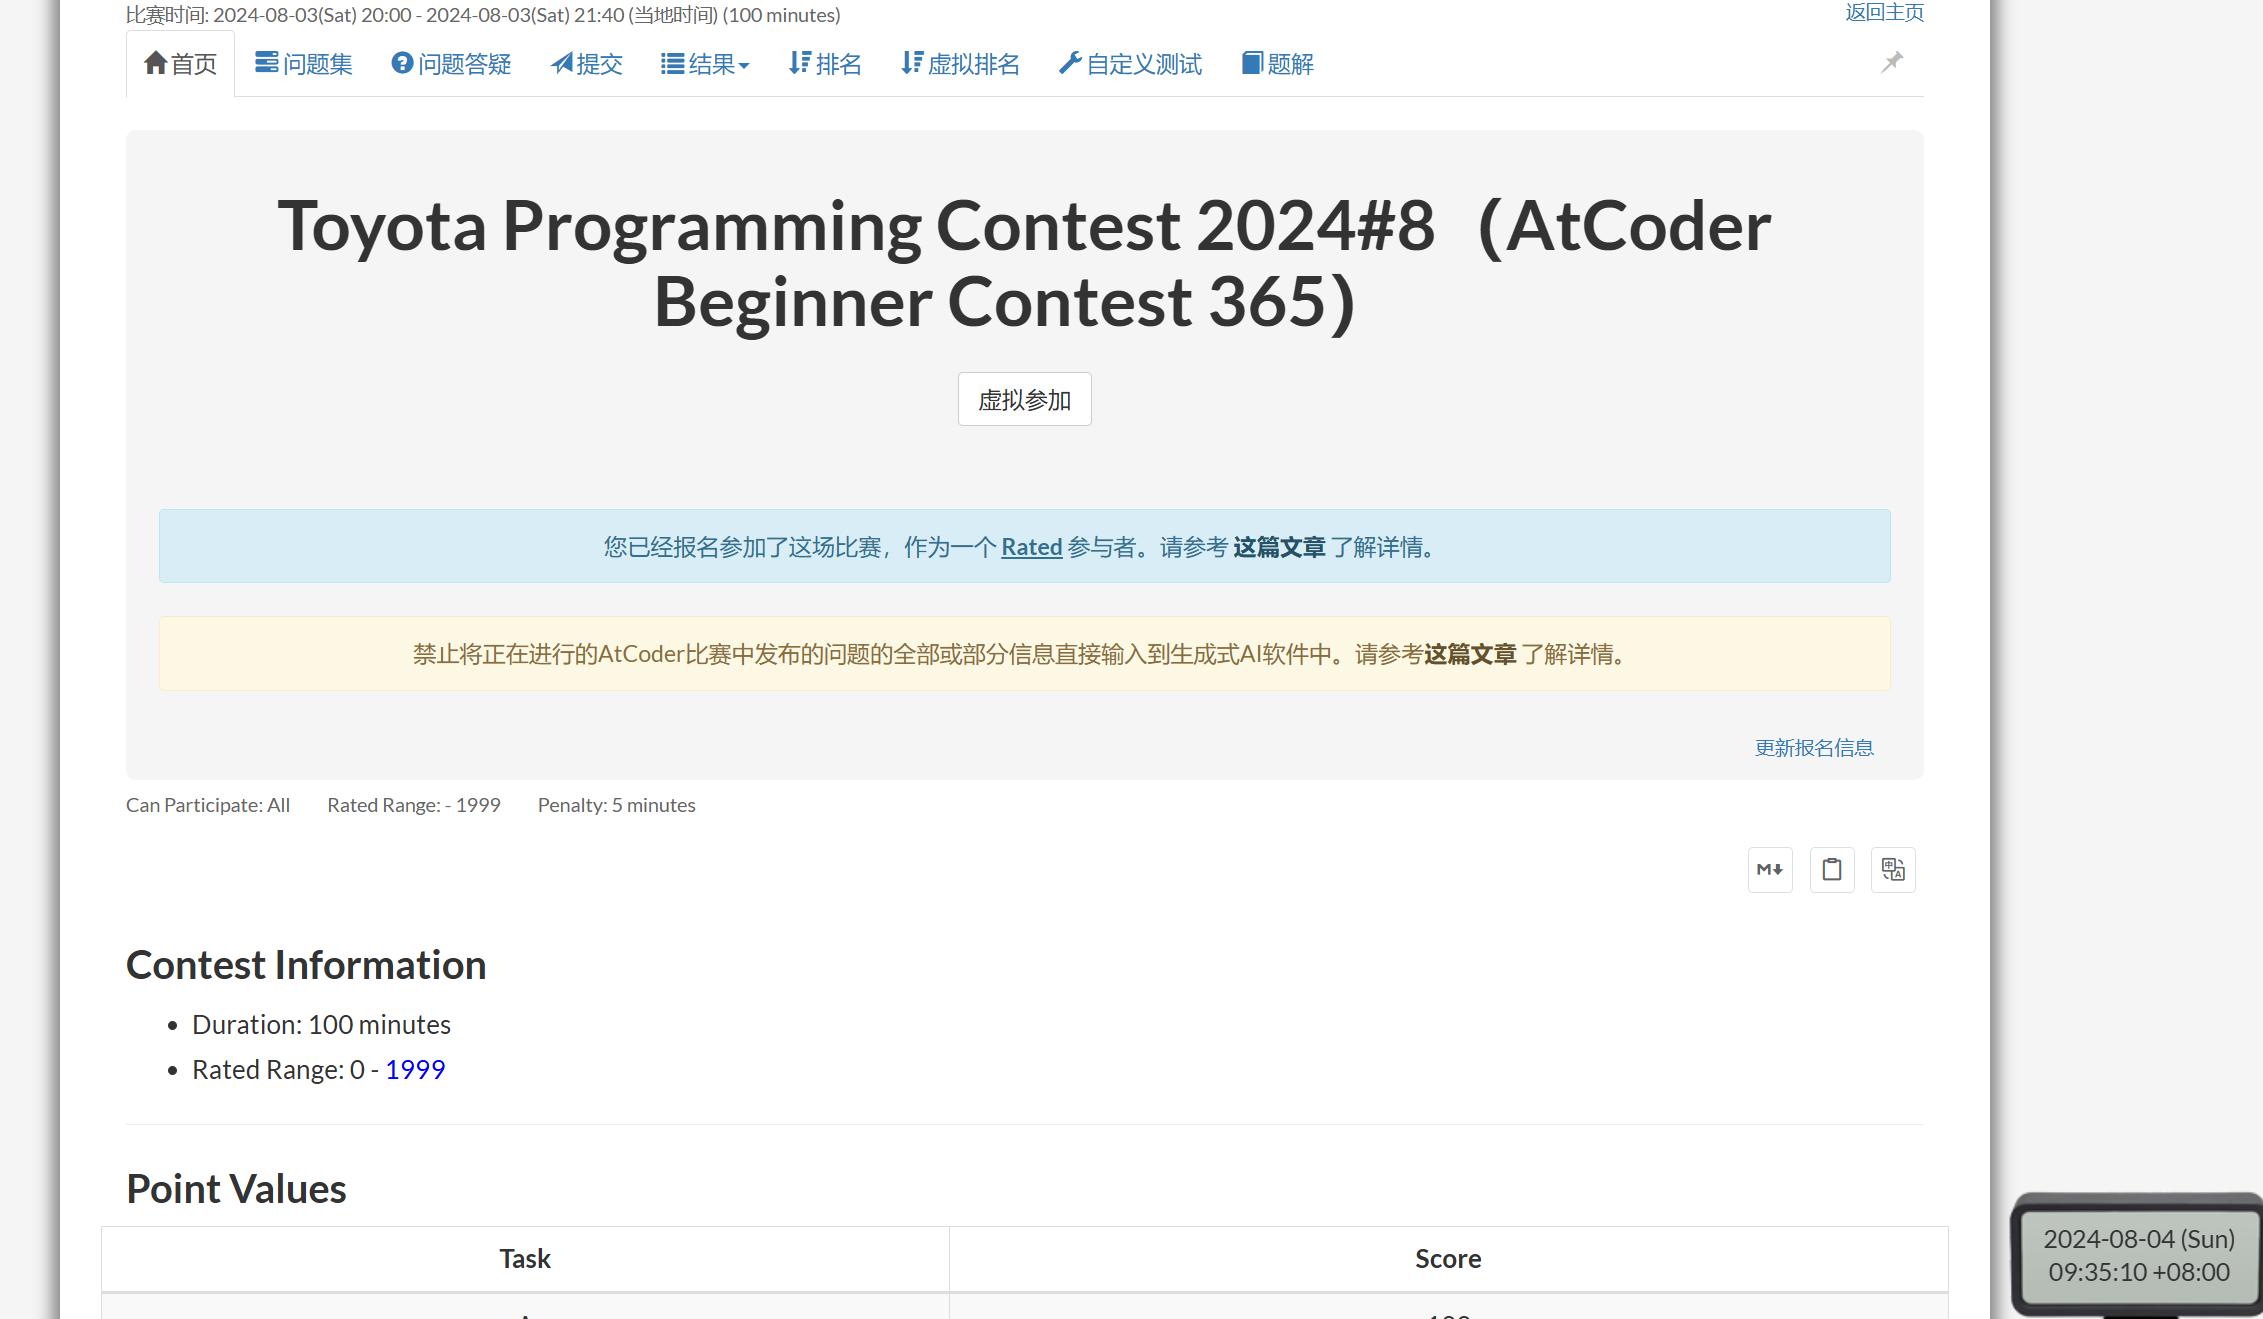This screenshot has height=1319, width=2263.
Task: Open the 虚拟排名 virtual standings tab
Action: point(960,65)
